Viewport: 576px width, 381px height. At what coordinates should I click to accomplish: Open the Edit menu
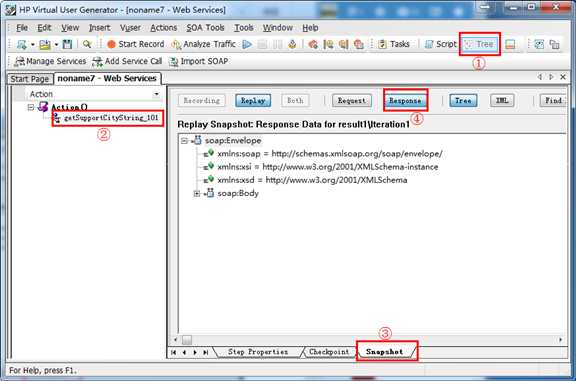pyautogui.click(x=44, y=28)
